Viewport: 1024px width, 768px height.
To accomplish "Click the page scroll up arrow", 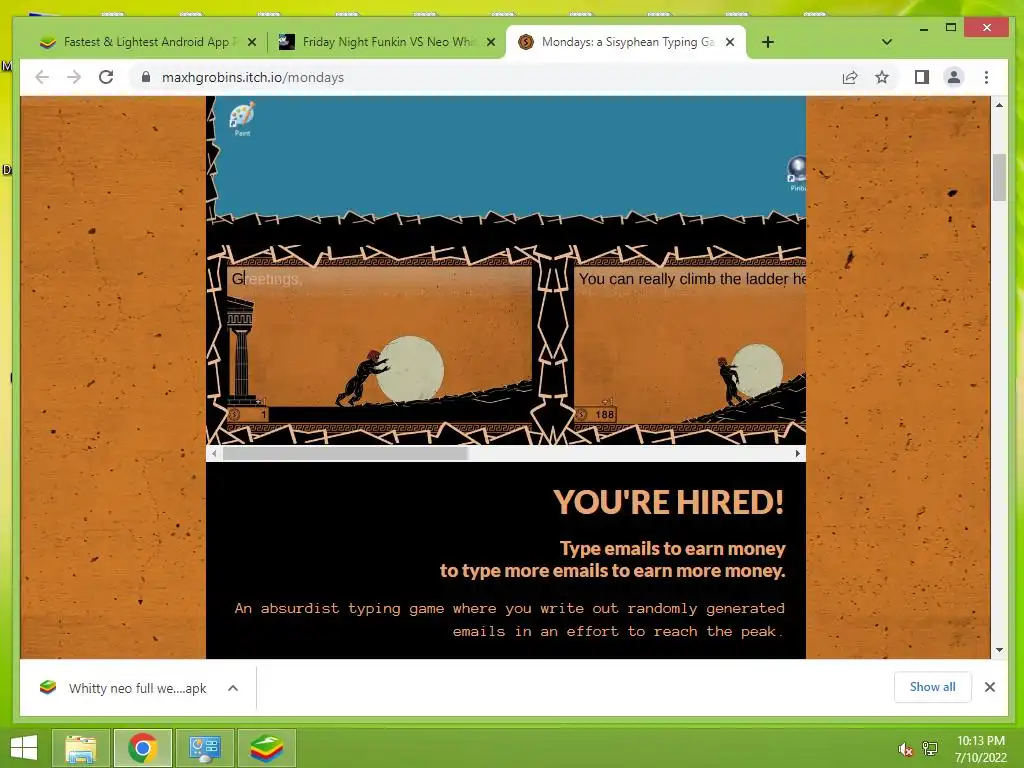I will [x=999, y=105].
